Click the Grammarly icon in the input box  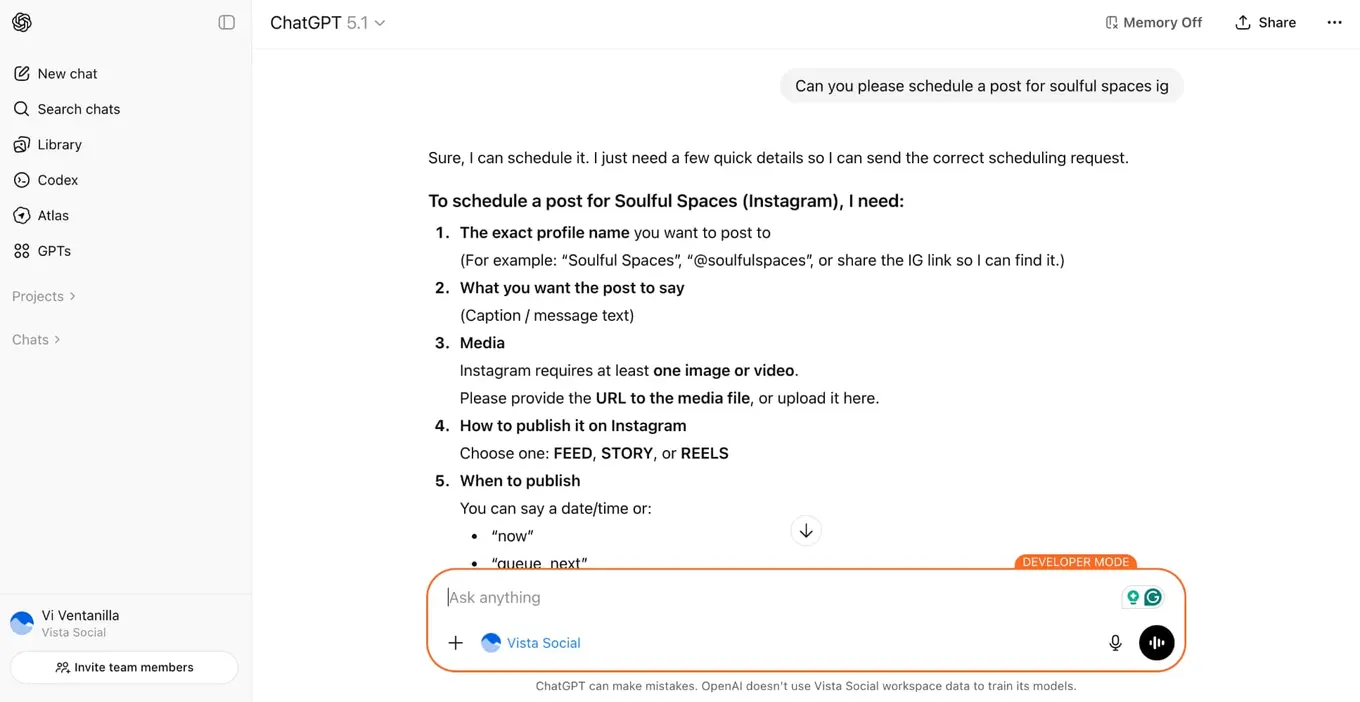click(1155, 597)
